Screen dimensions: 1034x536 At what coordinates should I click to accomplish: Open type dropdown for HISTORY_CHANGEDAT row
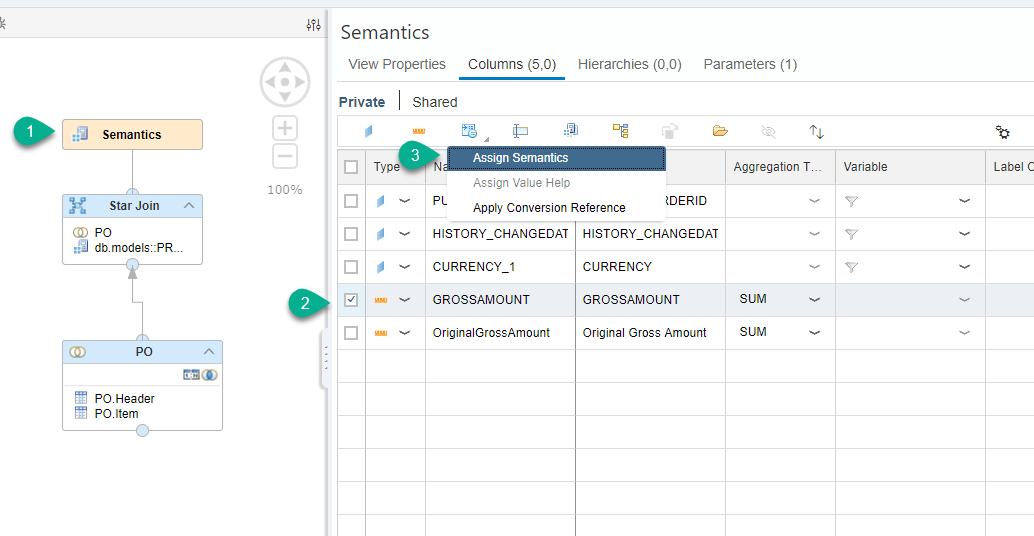404,234
